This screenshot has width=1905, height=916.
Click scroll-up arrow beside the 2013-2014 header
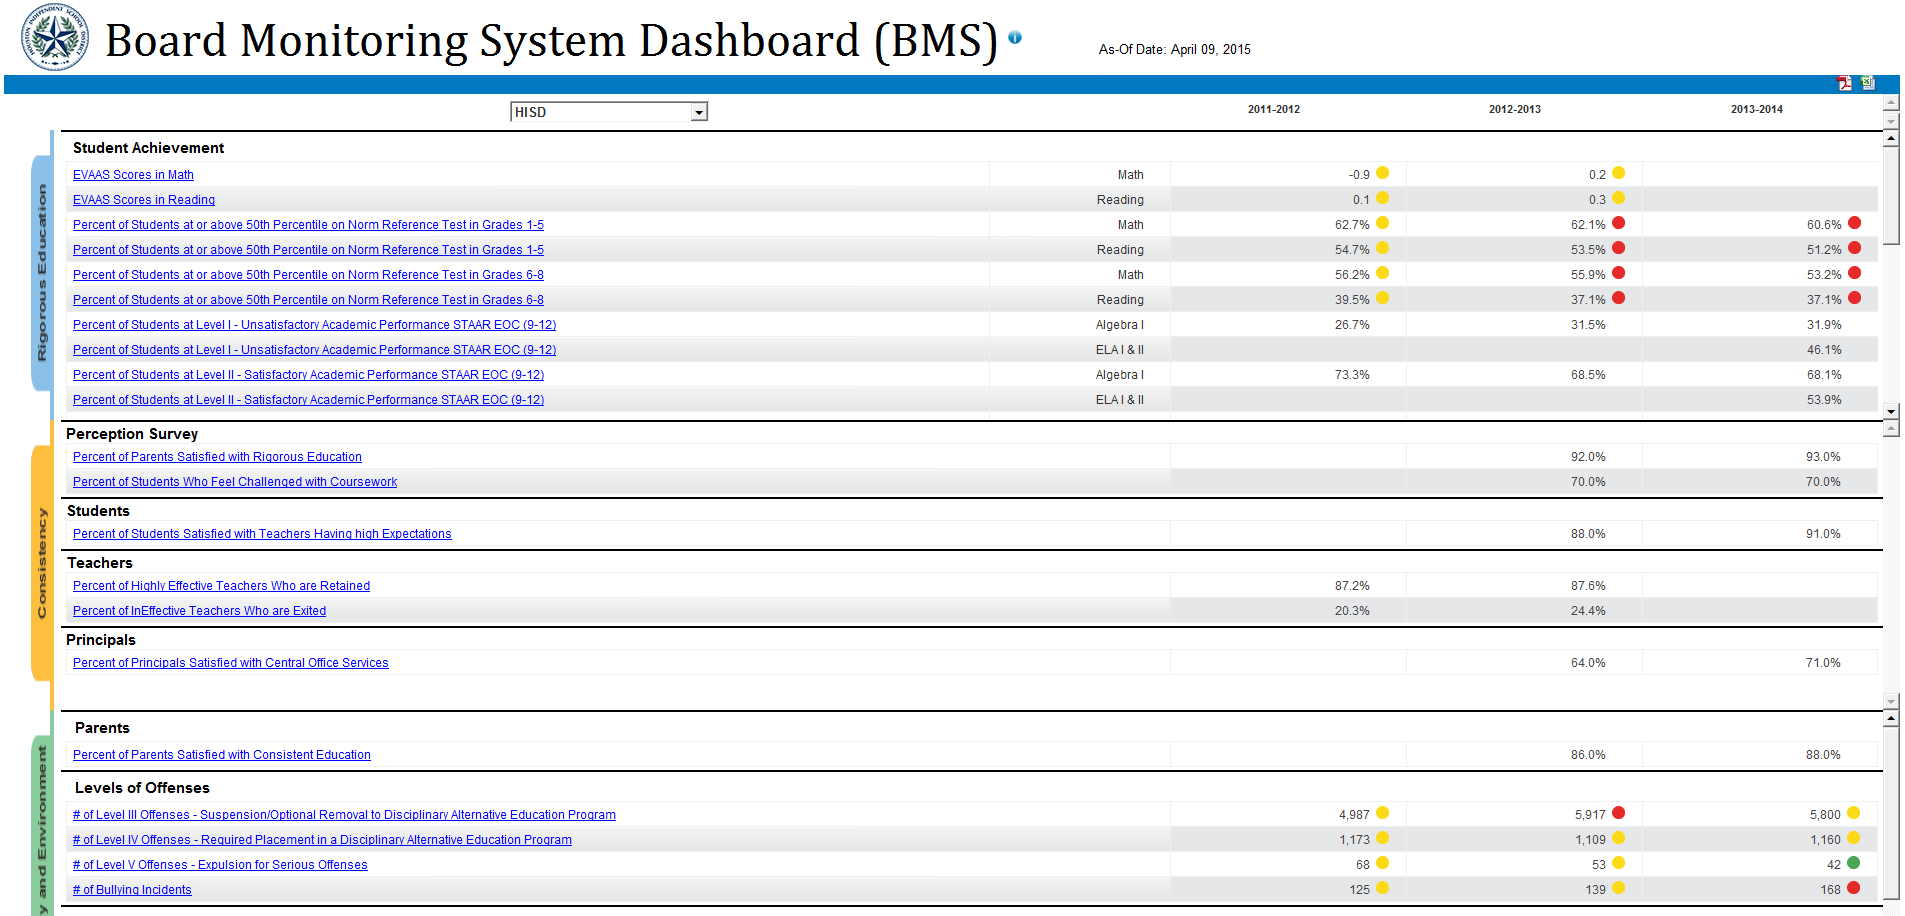tap(1891, 103)
